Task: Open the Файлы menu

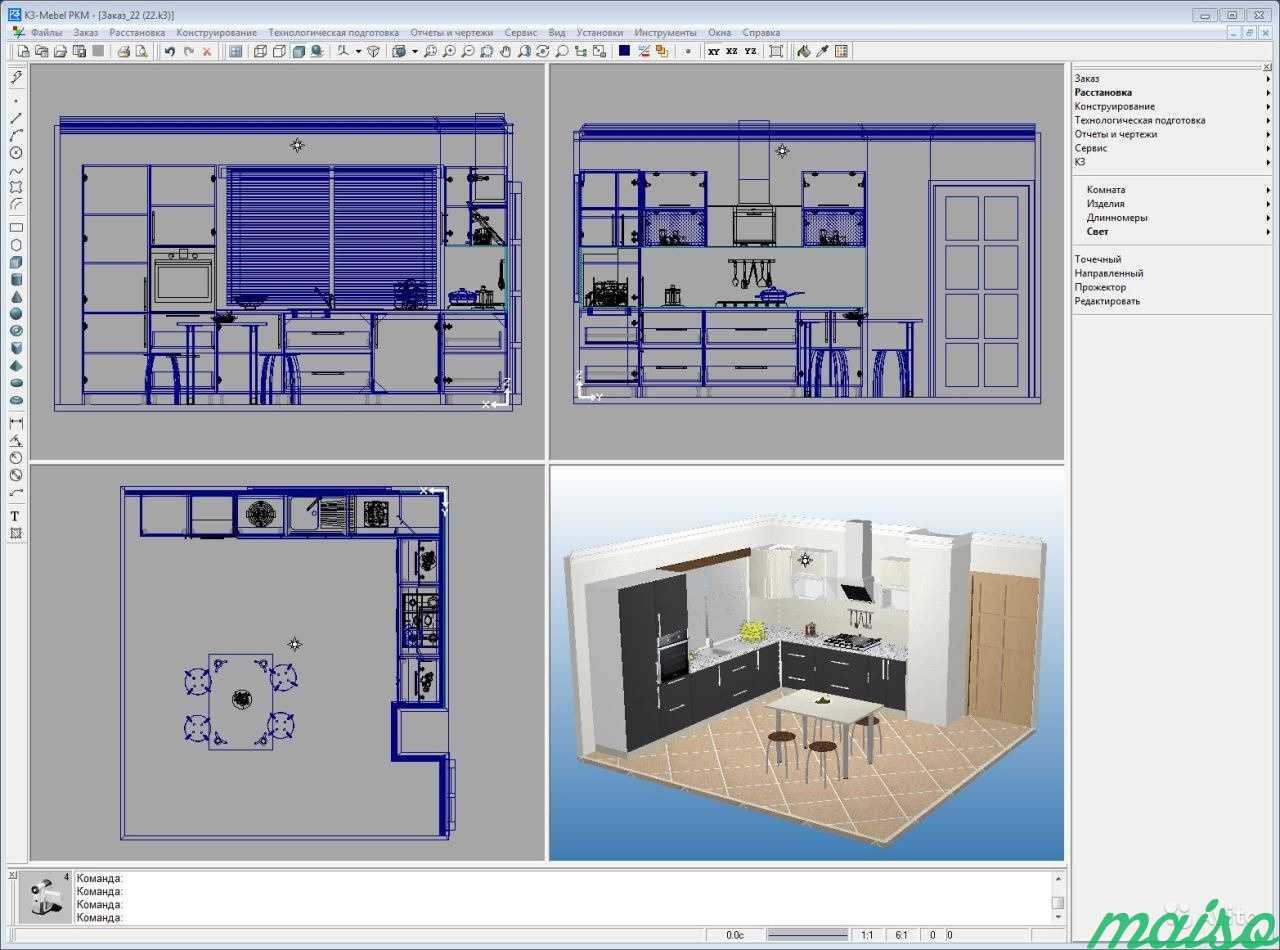Action: click(x=47, y=33)
